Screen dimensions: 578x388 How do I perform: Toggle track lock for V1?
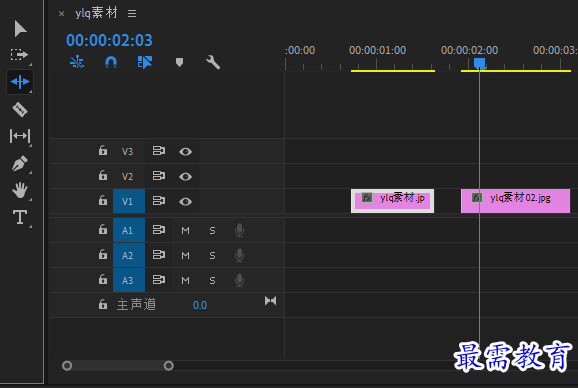(103, 200)
